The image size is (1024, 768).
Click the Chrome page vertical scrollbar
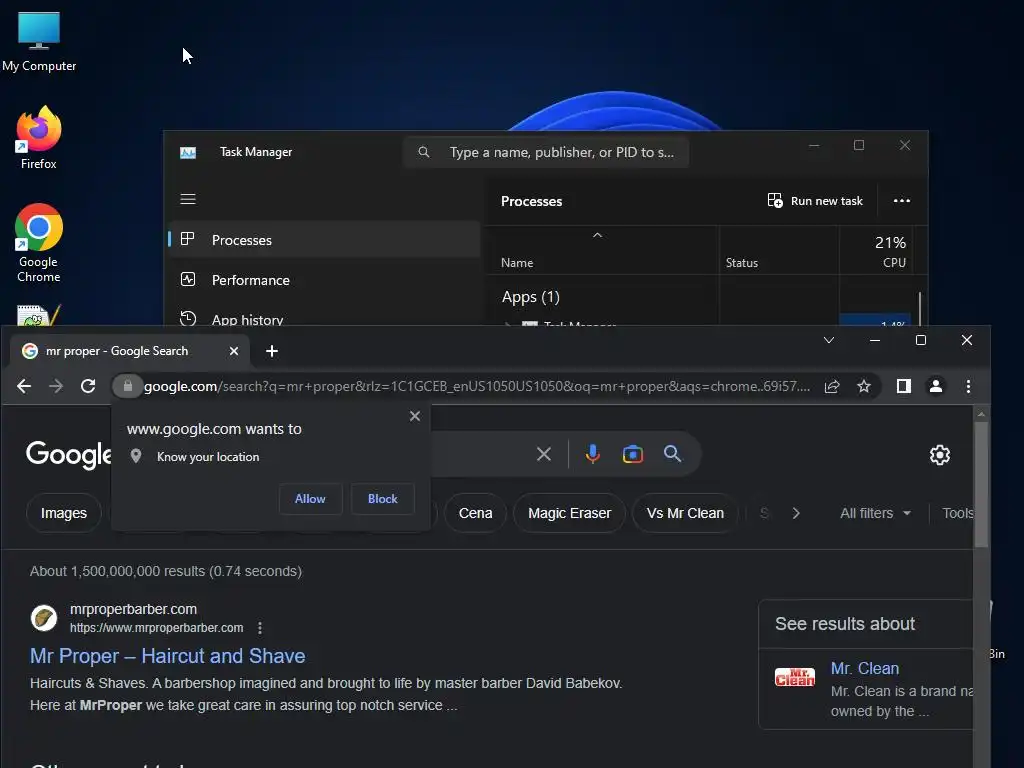click(981, 485)
